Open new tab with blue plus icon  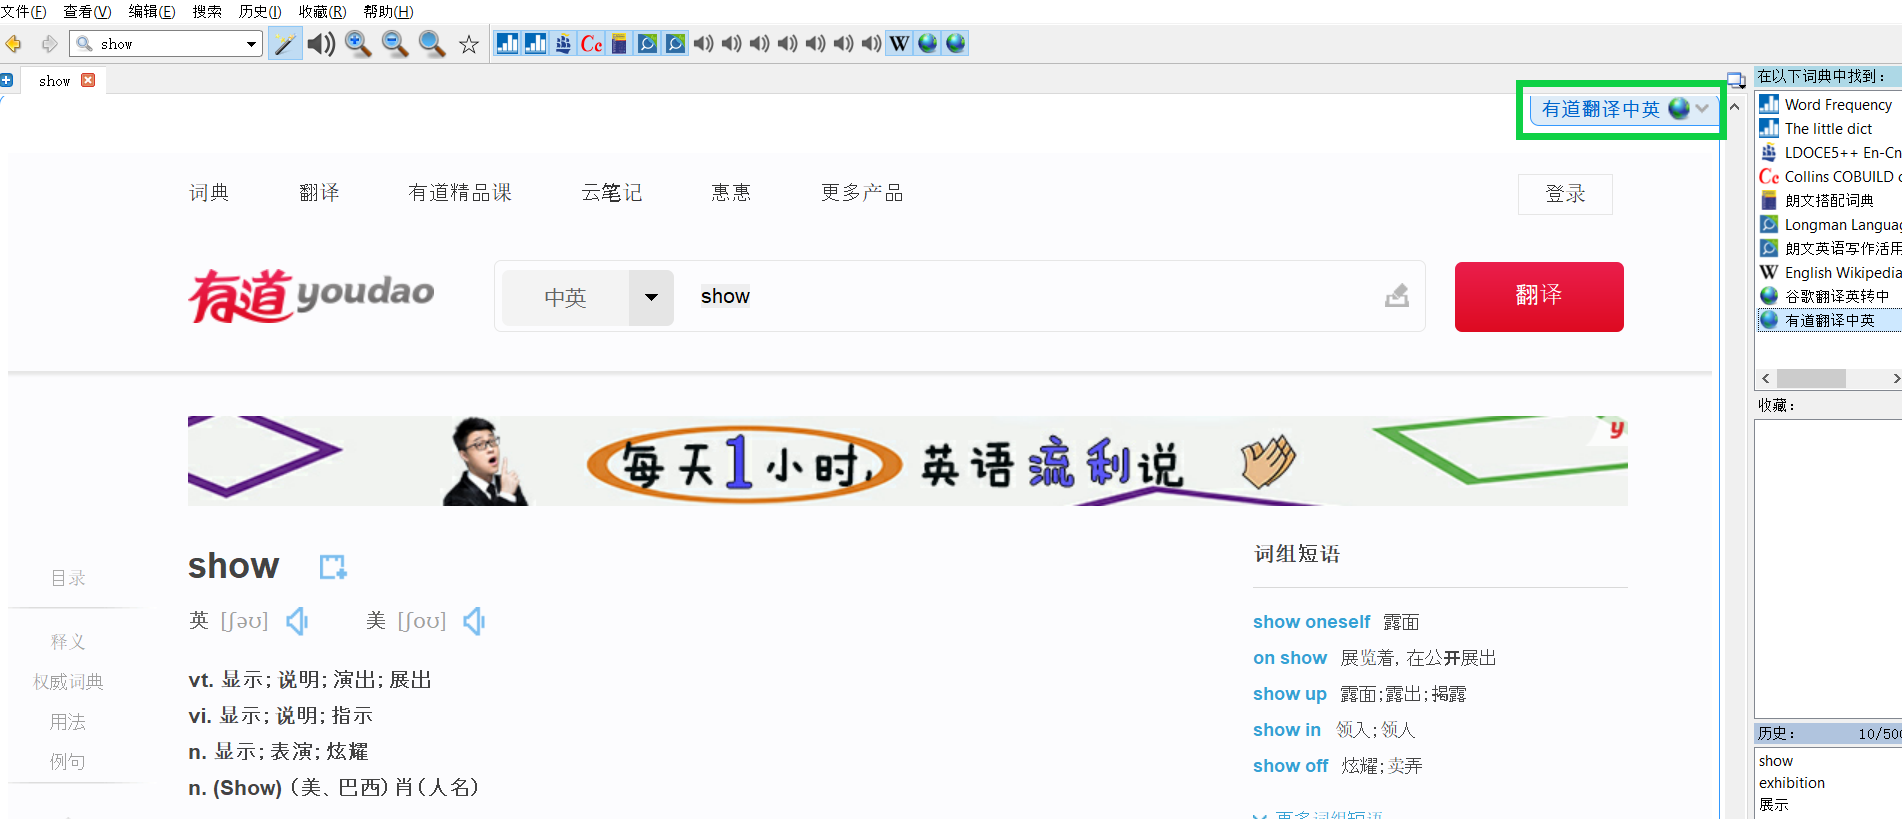(6, 80)
